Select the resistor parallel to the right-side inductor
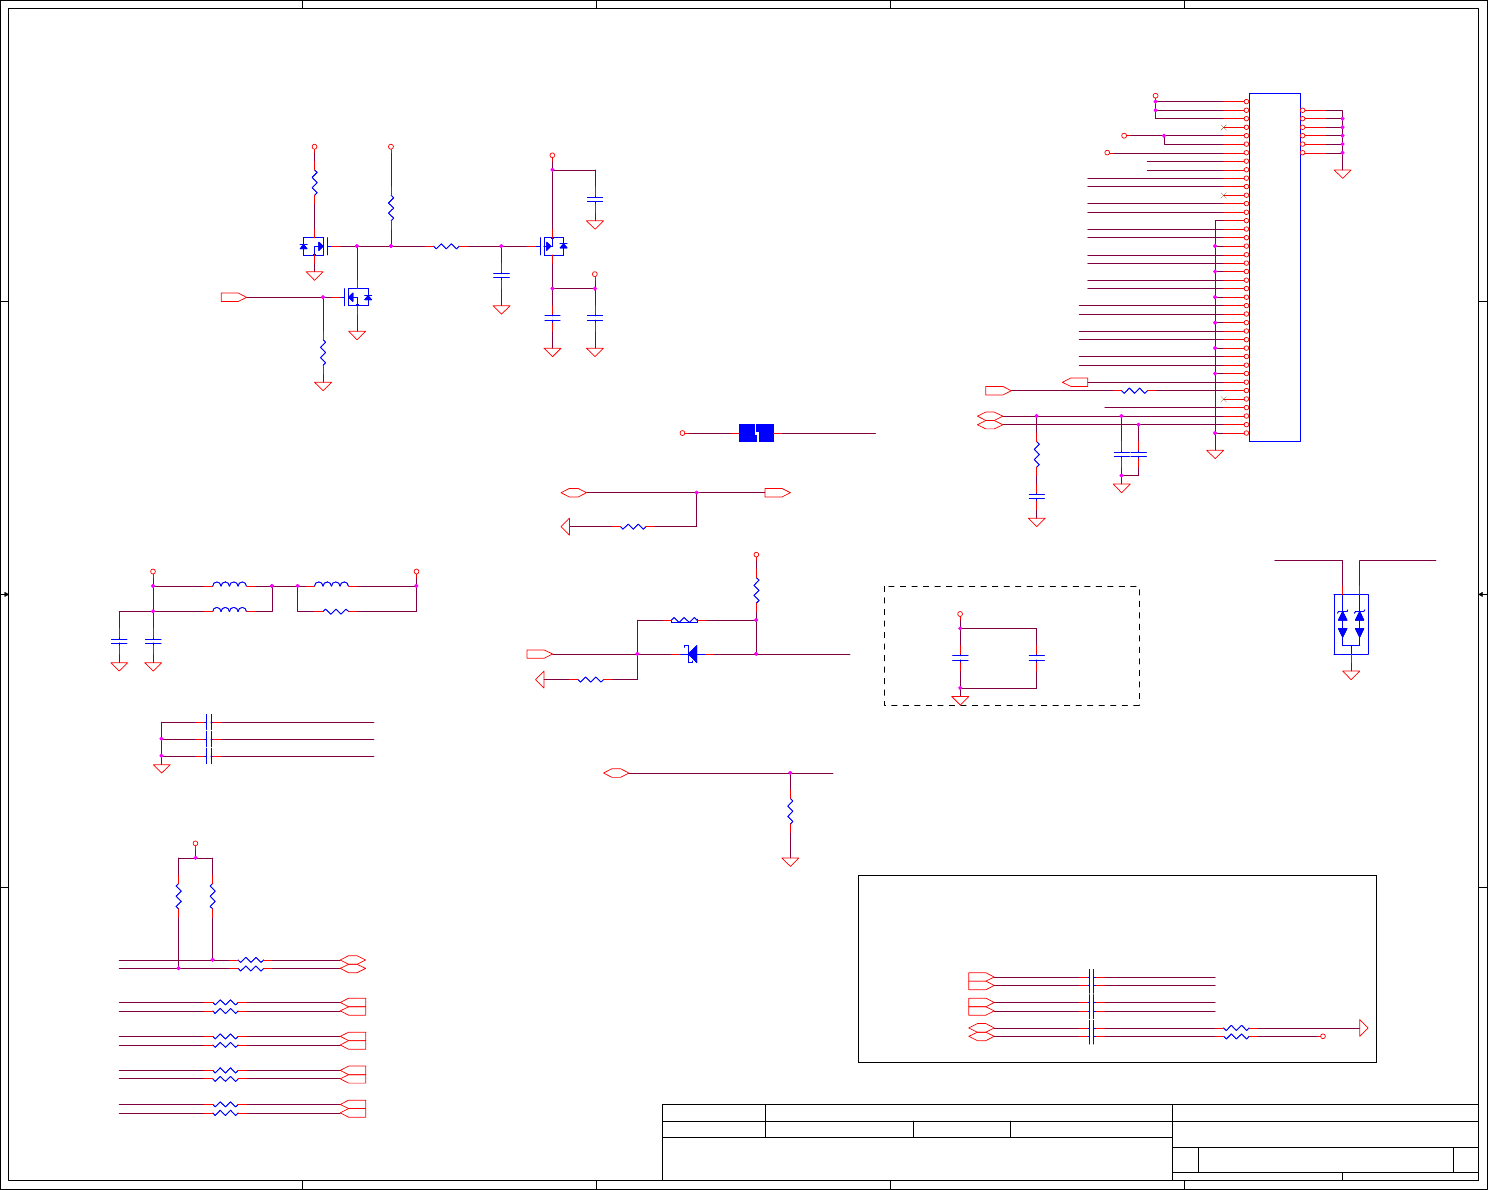Screen dimensions: 1488x1190 pyautogui.click(x=336, y=611)
